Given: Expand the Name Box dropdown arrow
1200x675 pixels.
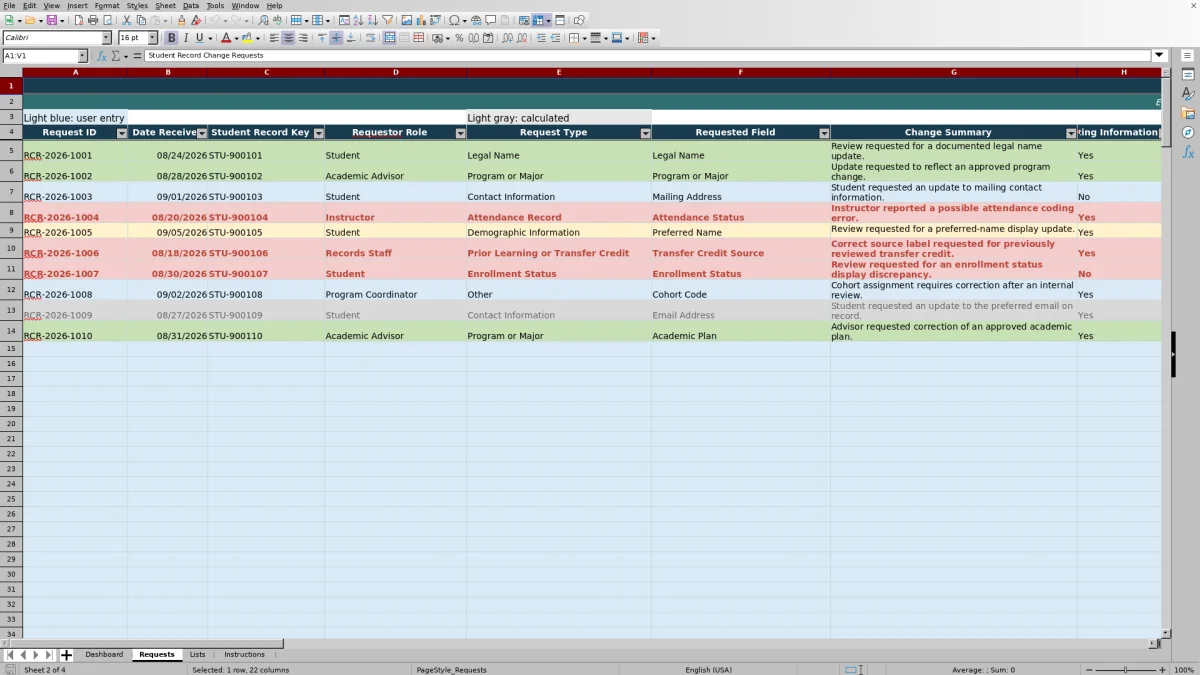Looking at the screenshot, I should coord(82,56).
